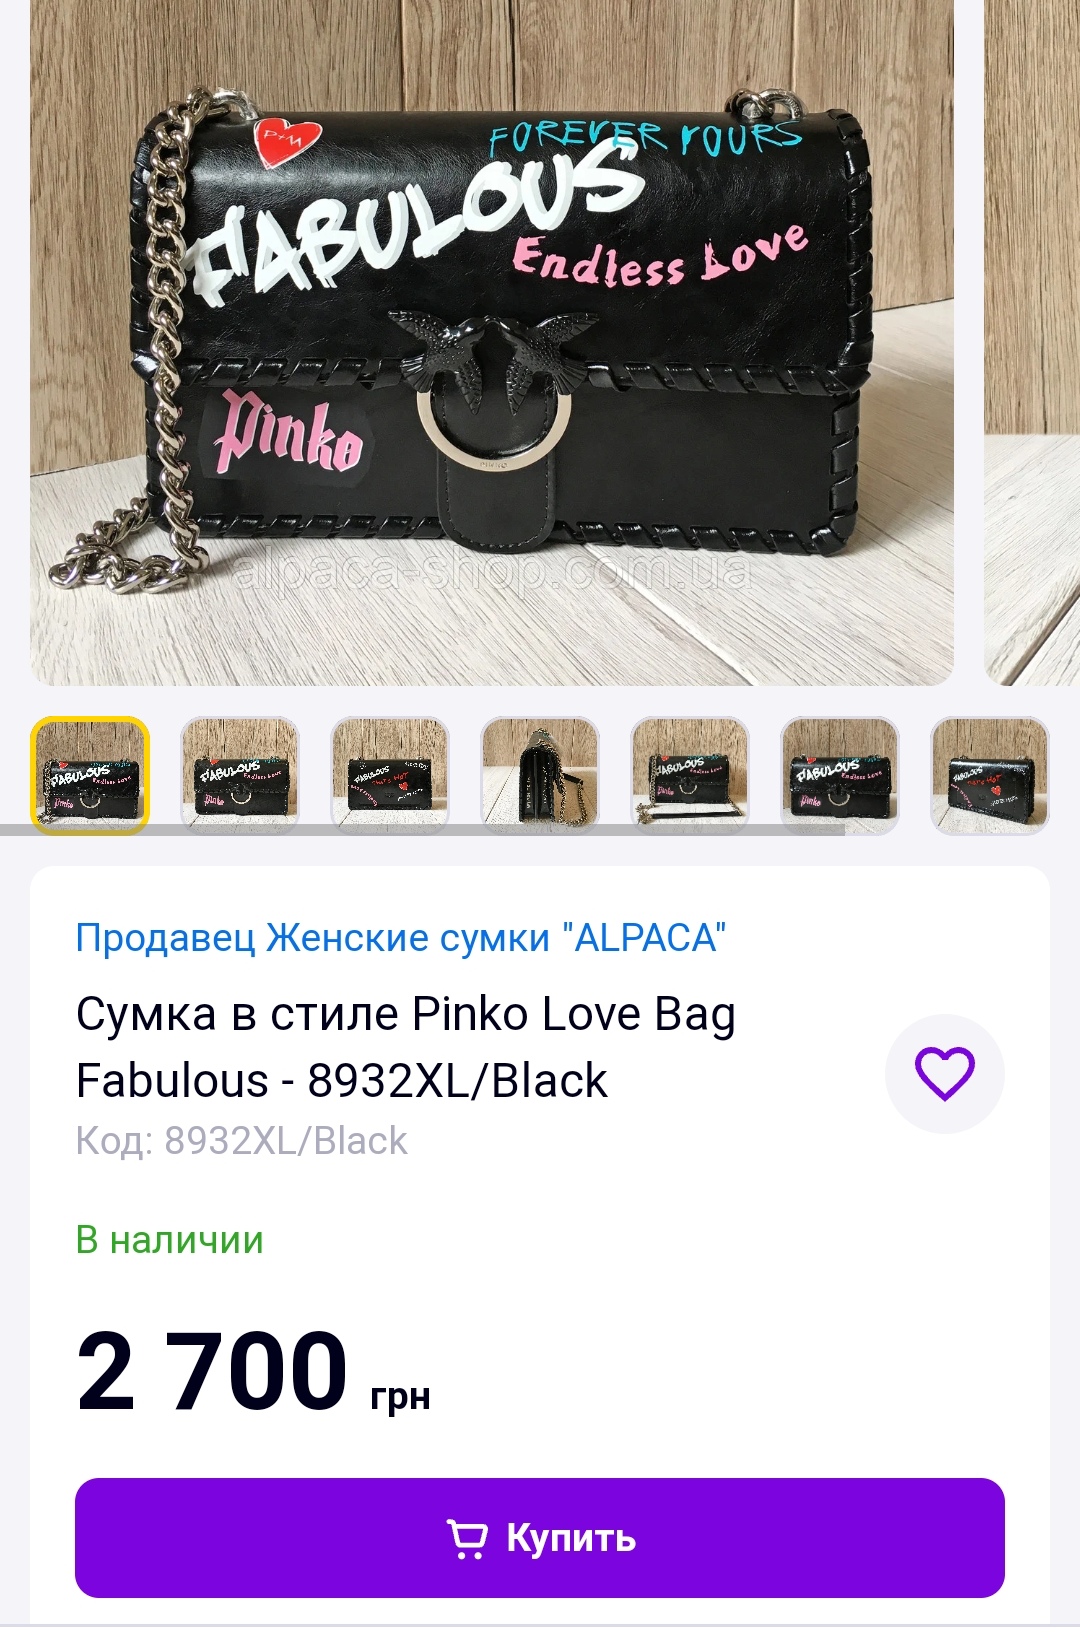Click the 2 700 грн price
Viewport: 1080px width, 1633px height.
[x=253, y=1372]
